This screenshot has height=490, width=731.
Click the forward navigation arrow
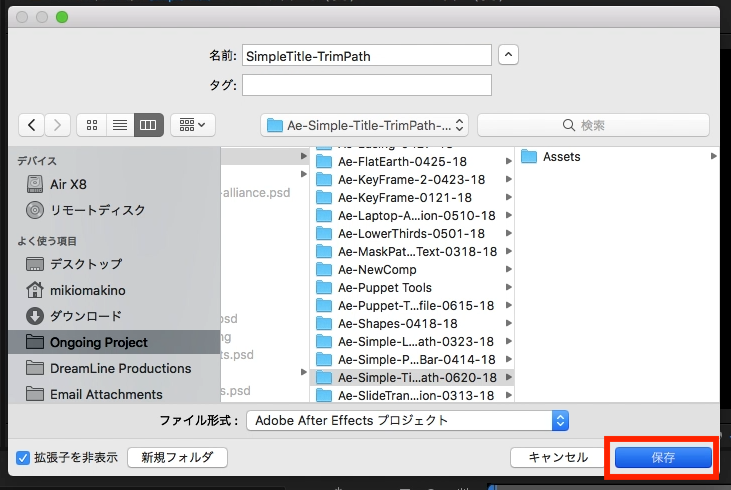coord(59,125)
